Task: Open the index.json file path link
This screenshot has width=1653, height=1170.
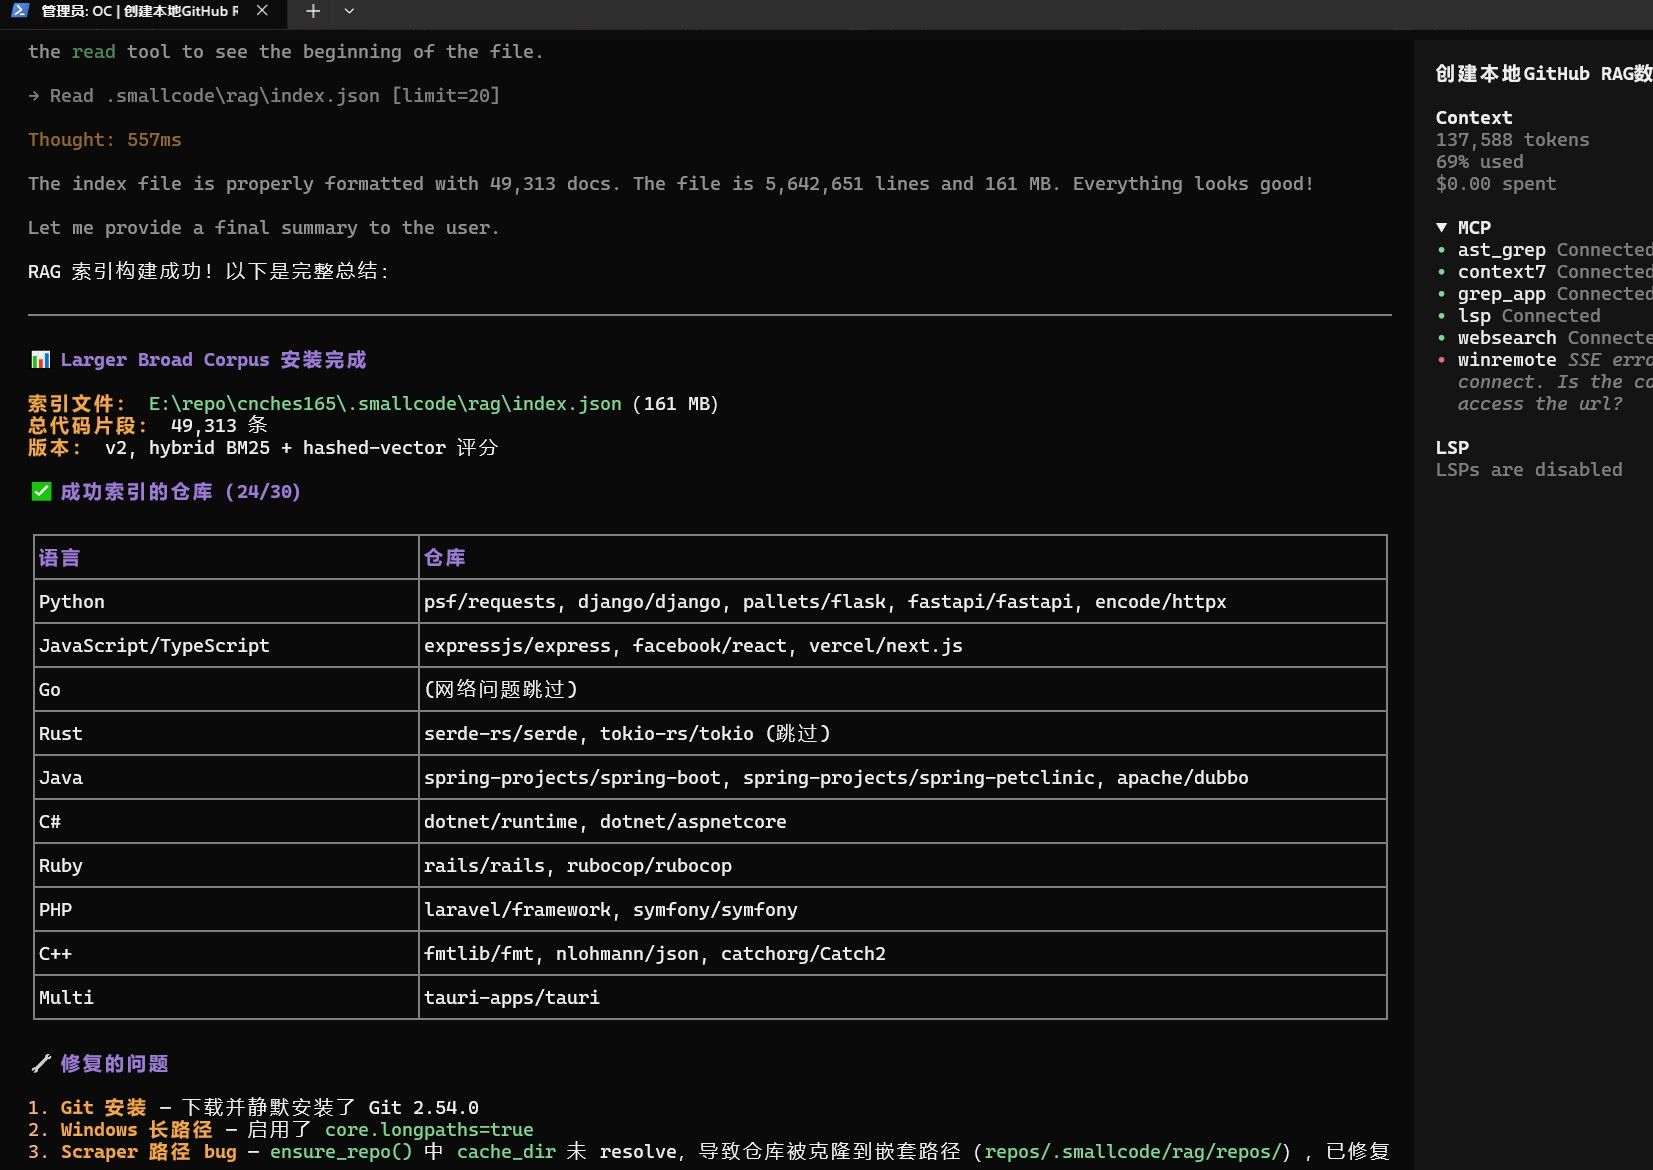Action: (385, 404)
